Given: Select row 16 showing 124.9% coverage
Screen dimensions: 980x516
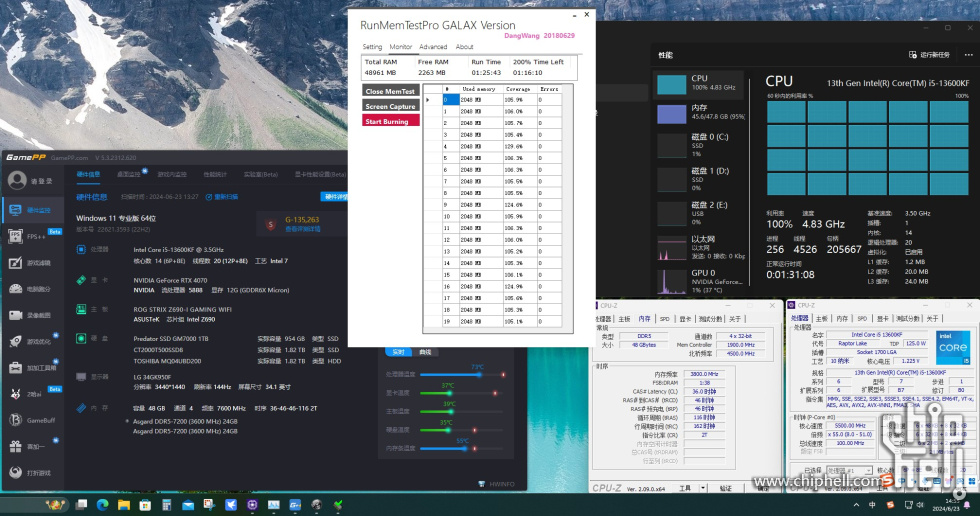Looking at the screenshot, I should point(492,286).
